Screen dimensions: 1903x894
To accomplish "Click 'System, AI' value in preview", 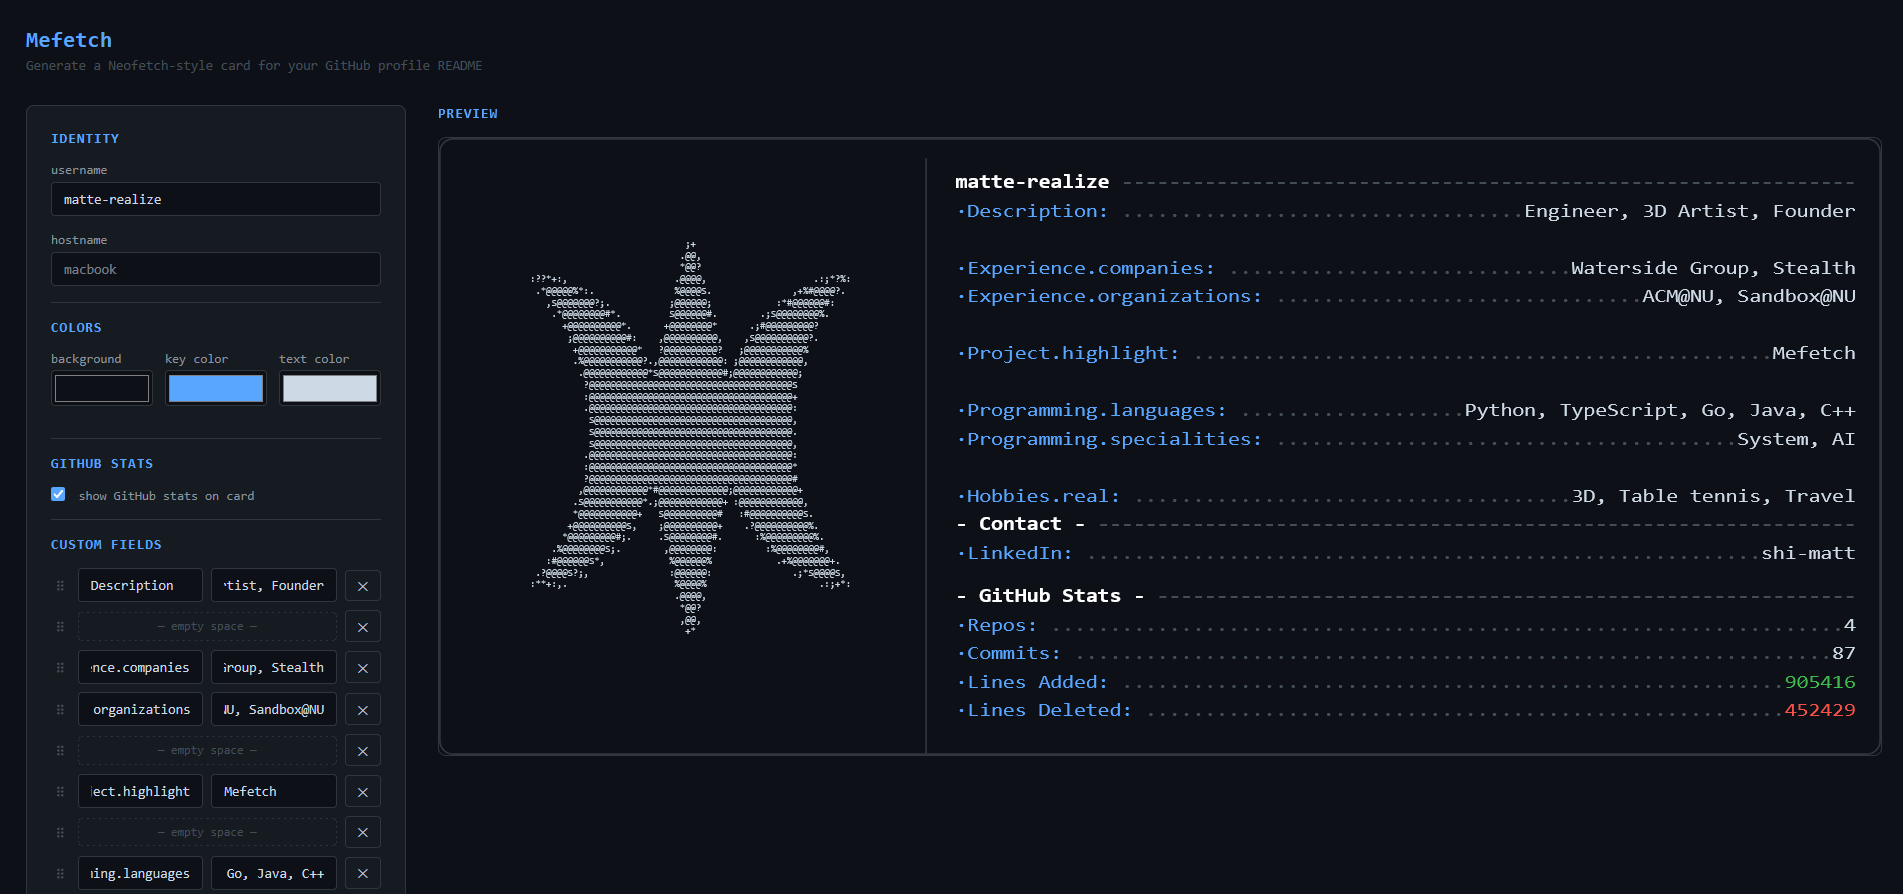I will [1796, 439].
